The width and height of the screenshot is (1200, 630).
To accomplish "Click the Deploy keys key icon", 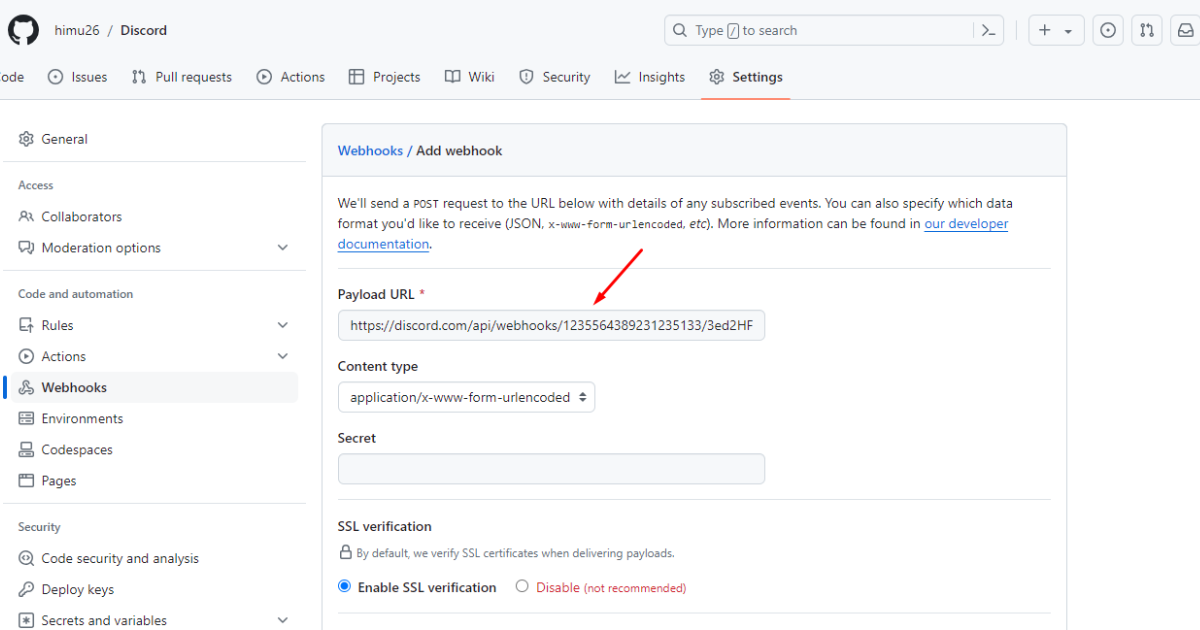I will 26,589.
